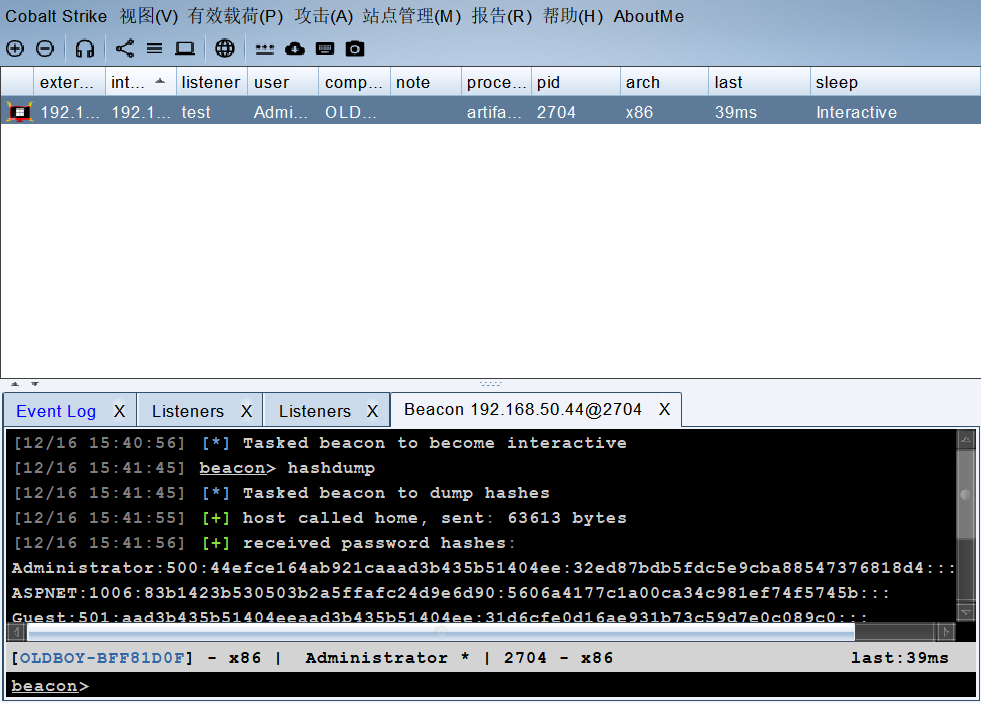Click console scrollbar up arrow
The width and height of the screenshot is (981, 703).
965,440
